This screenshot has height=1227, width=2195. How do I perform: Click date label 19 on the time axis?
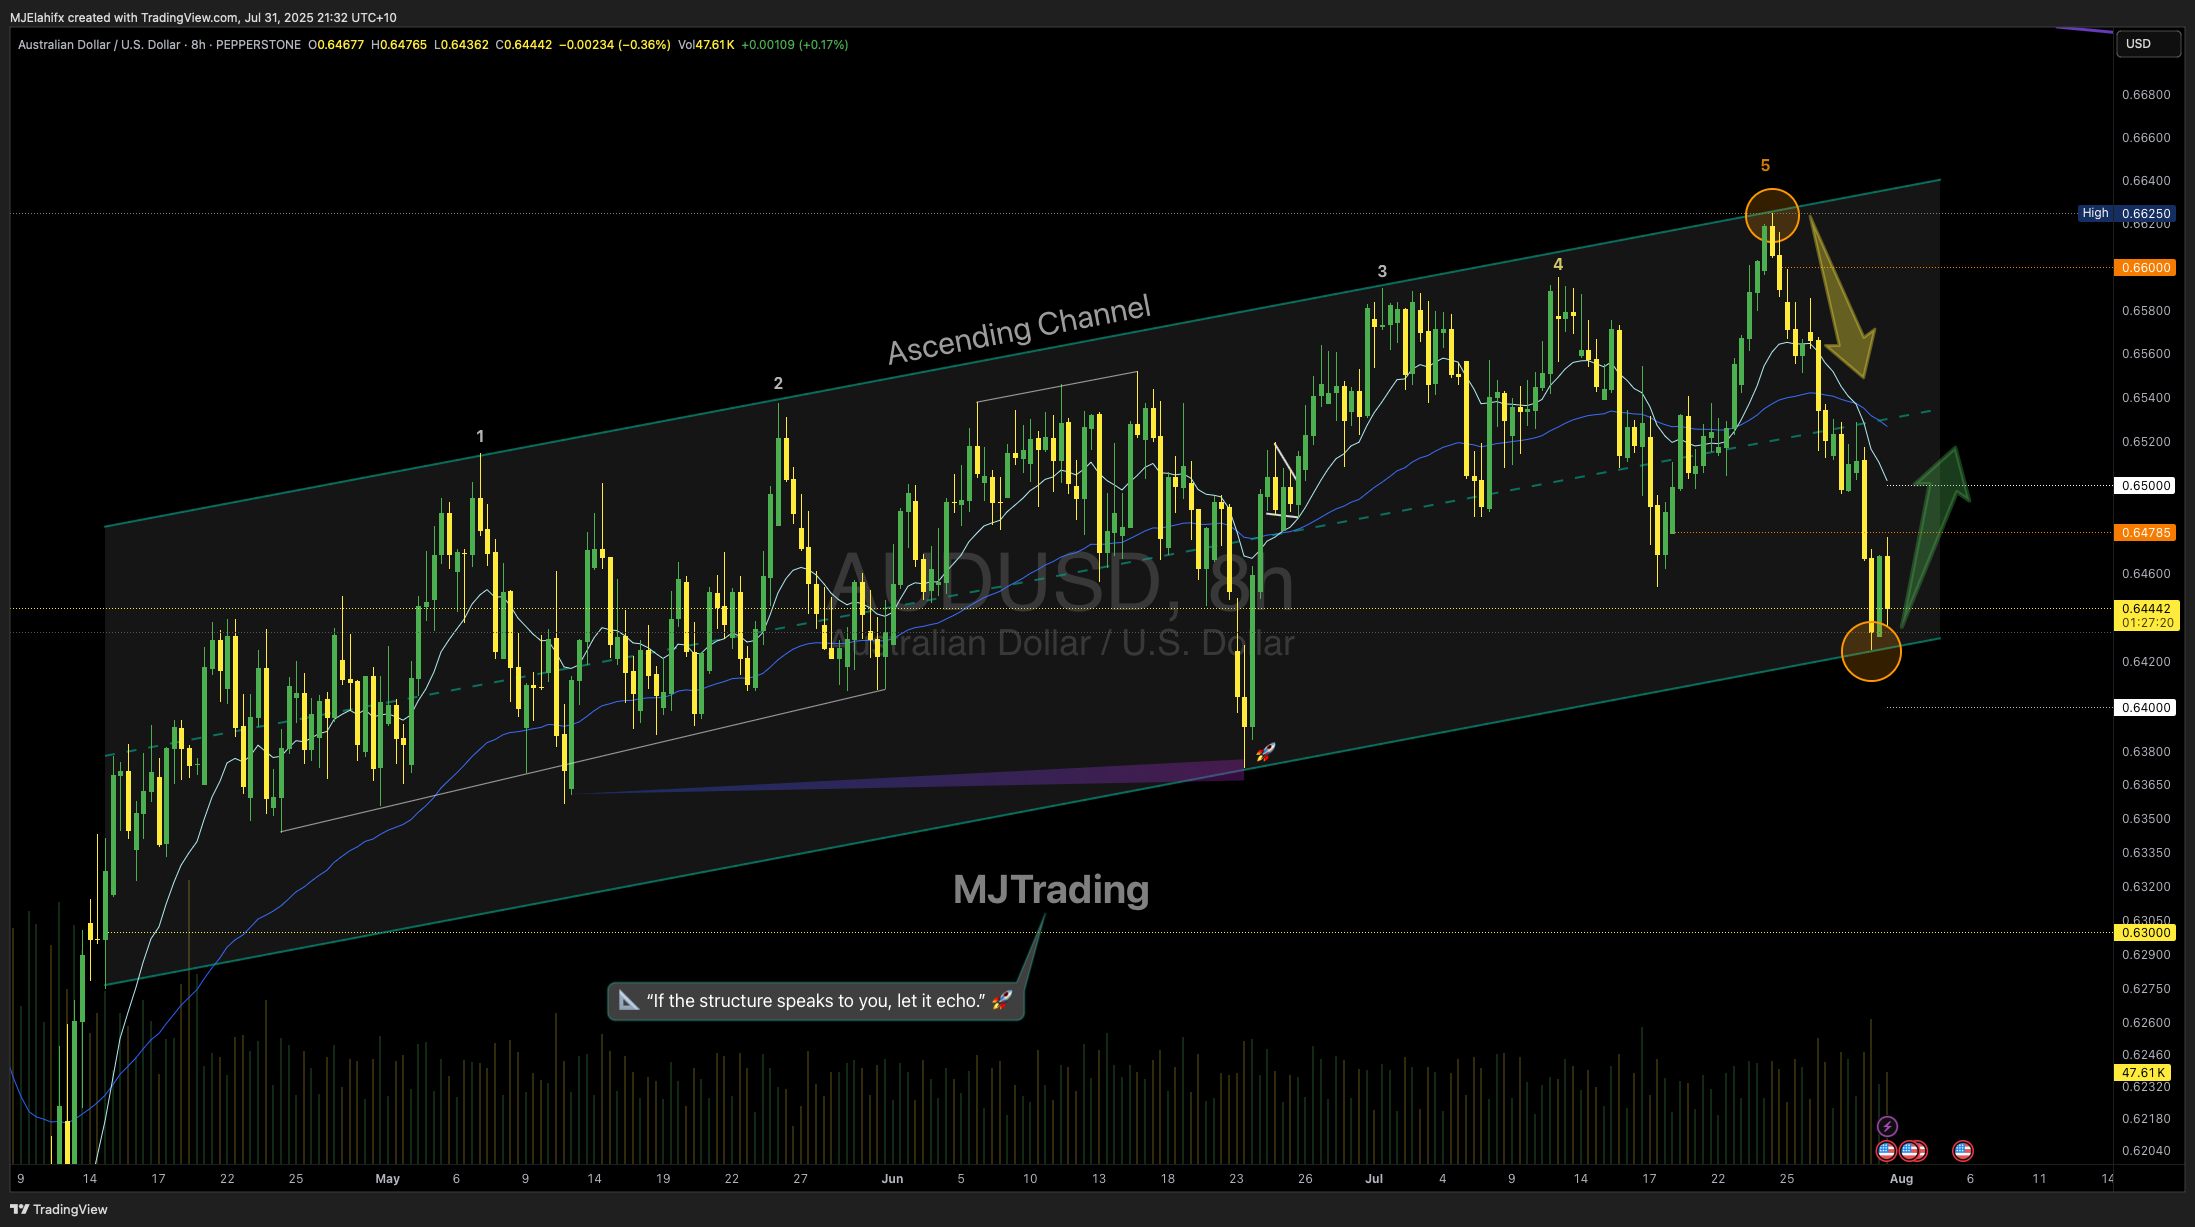(x=662, y=1179)
